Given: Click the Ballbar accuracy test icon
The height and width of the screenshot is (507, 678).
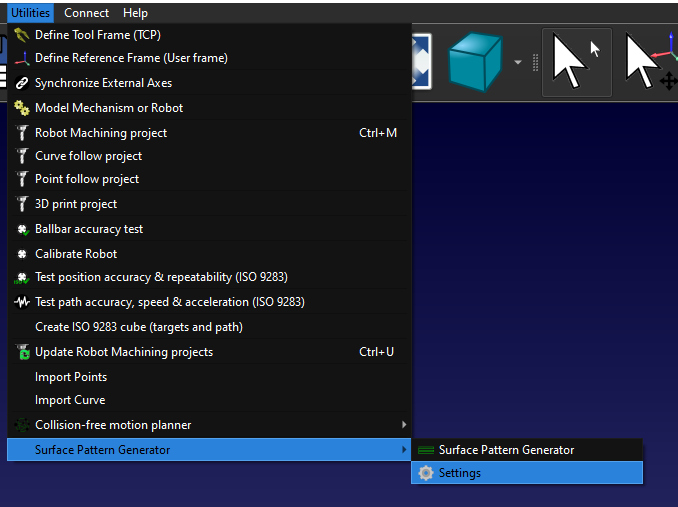Looking at the screenshot, I should click(22, 230).
